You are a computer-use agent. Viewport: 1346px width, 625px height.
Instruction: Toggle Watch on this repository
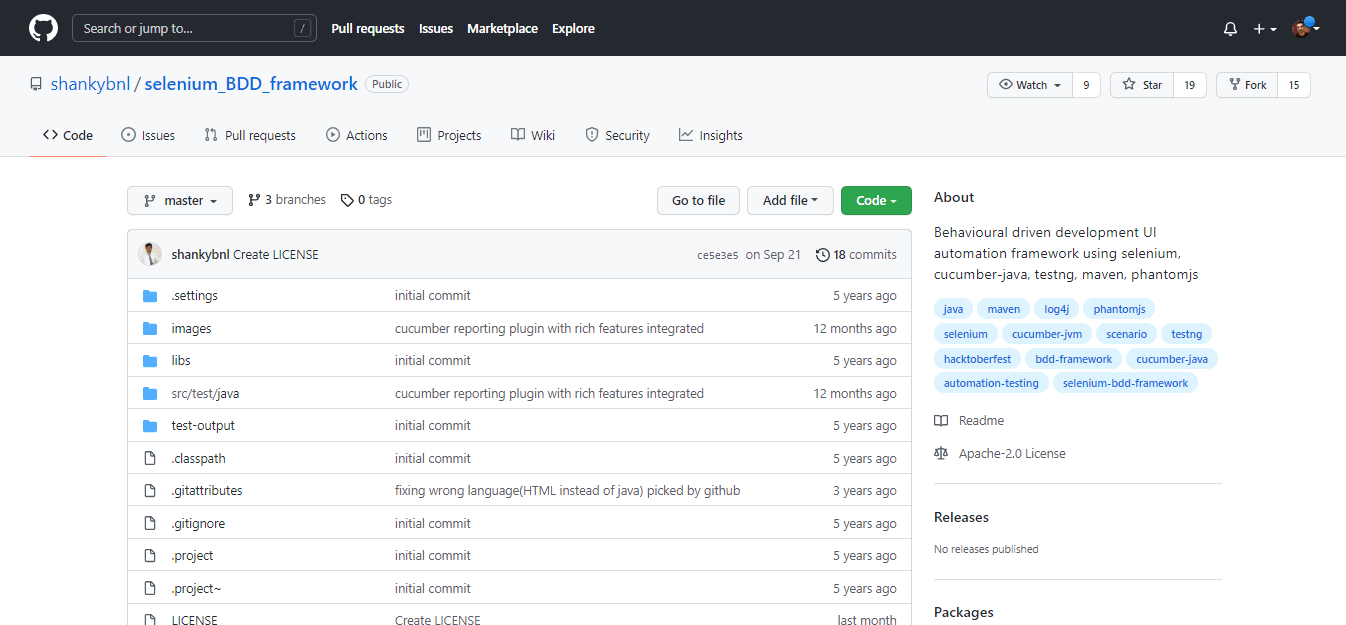coord(1030,85)
